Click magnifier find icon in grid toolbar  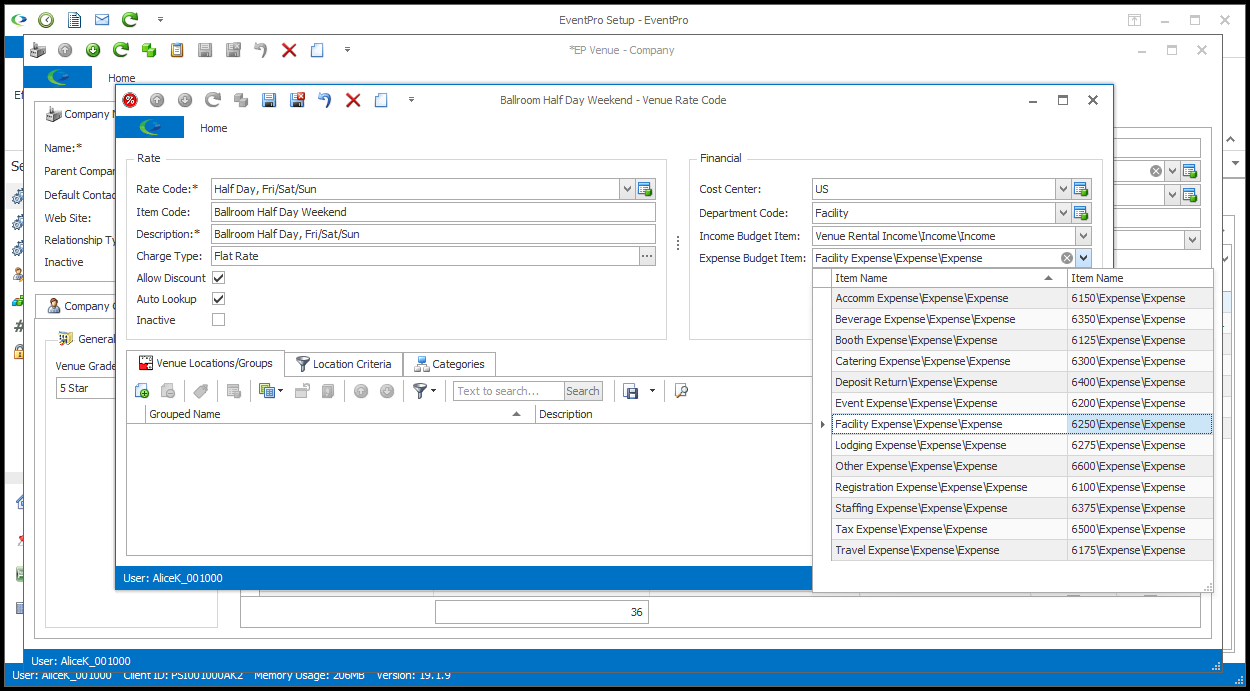click(x=681, y=391)
